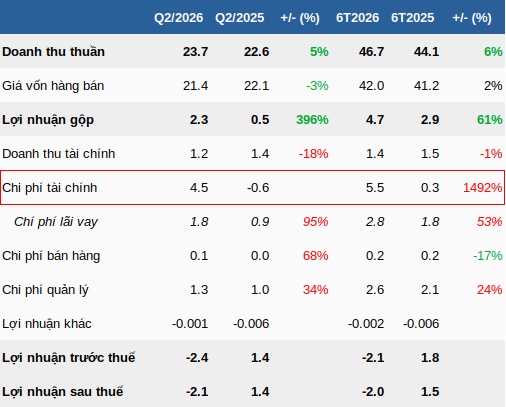Click the Q2/2025 column header
The image size is (506, 407).
coord(239,18)
